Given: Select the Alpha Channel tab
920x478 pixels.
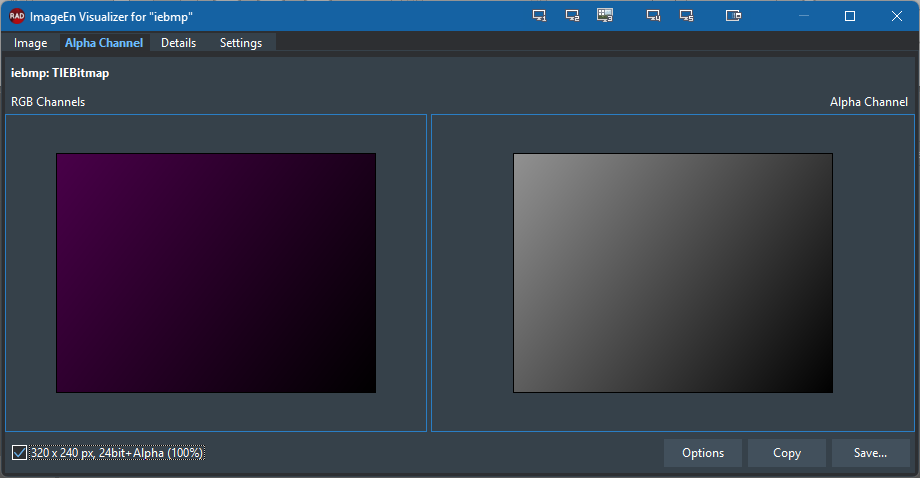Looking at the screenshot, I should pyautogui.click(x=104, y=43).
